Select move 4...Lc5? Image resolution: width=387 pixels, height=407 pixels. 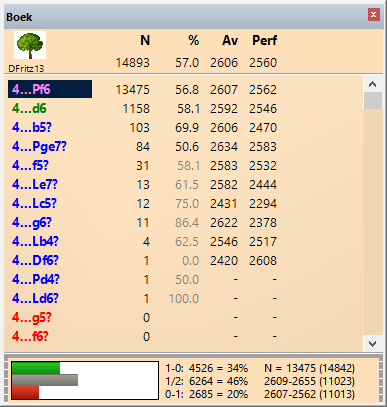34,203
